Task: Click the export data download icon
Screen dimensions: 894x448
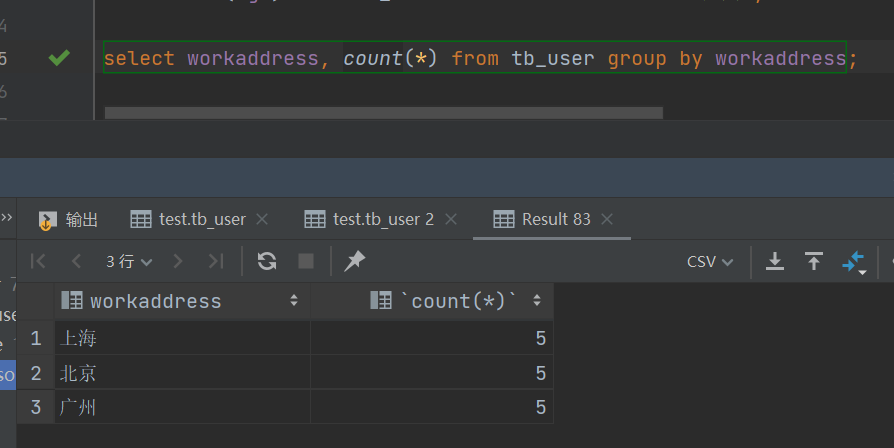Action: point(774,261)
